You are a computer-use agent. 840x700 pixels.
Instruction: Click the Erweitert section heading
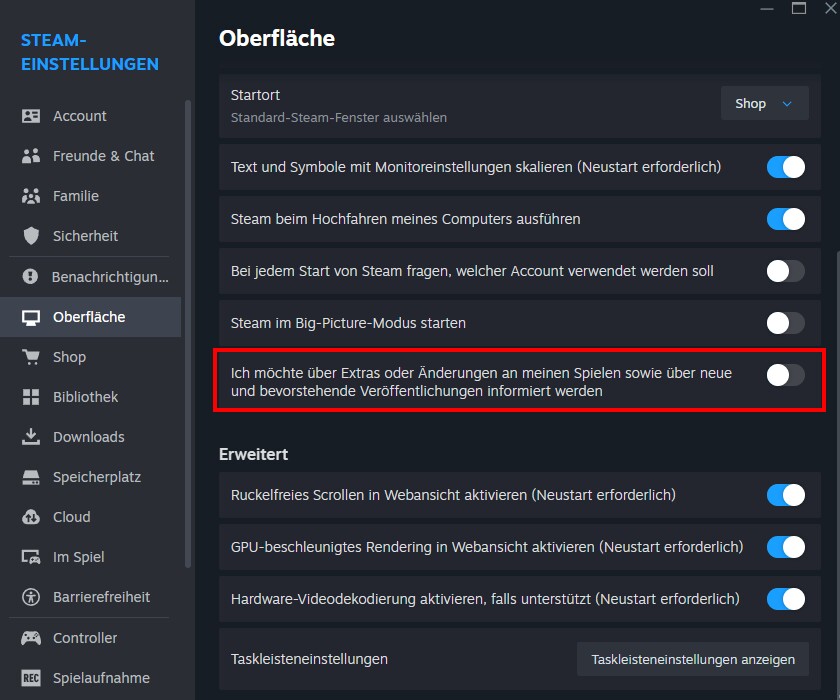pyautogui.click(x=253, y=454)
